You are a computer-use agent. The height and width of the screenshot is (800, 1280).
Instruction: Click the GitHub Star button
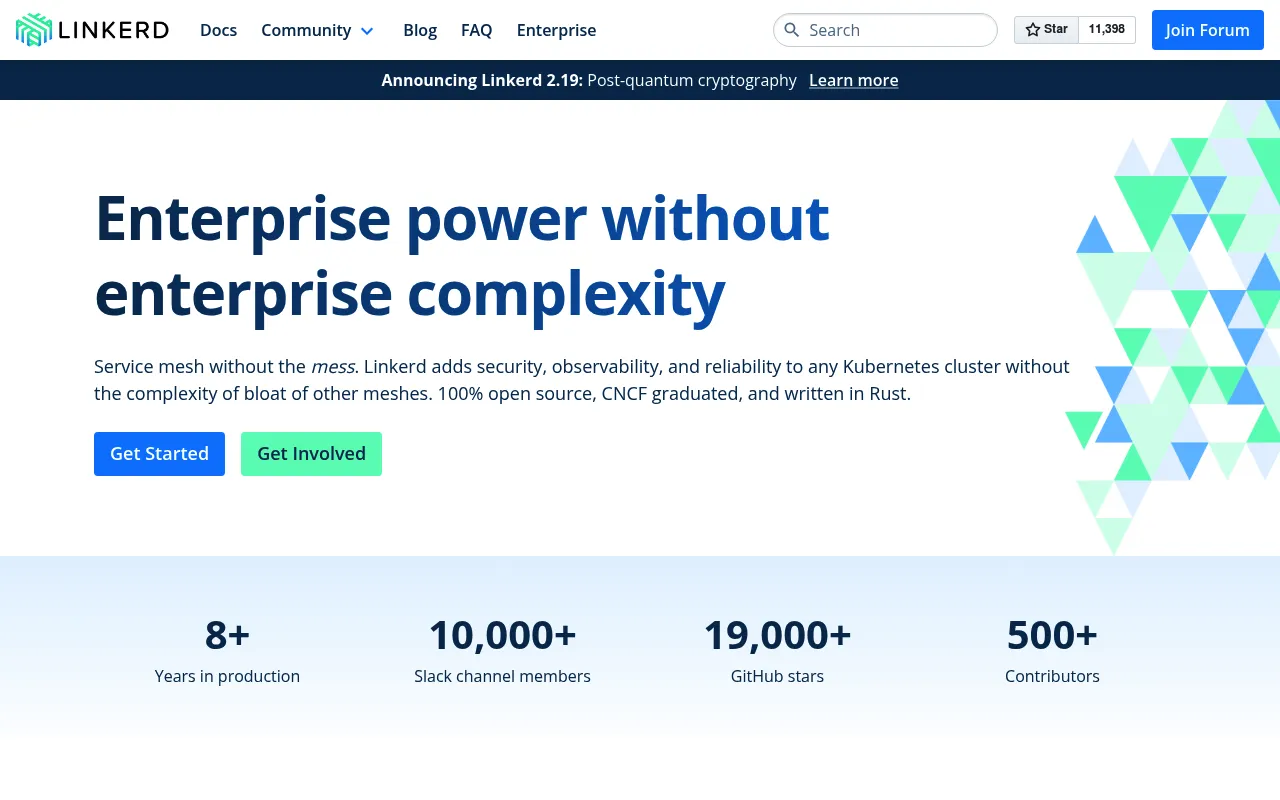(1046, 30)
